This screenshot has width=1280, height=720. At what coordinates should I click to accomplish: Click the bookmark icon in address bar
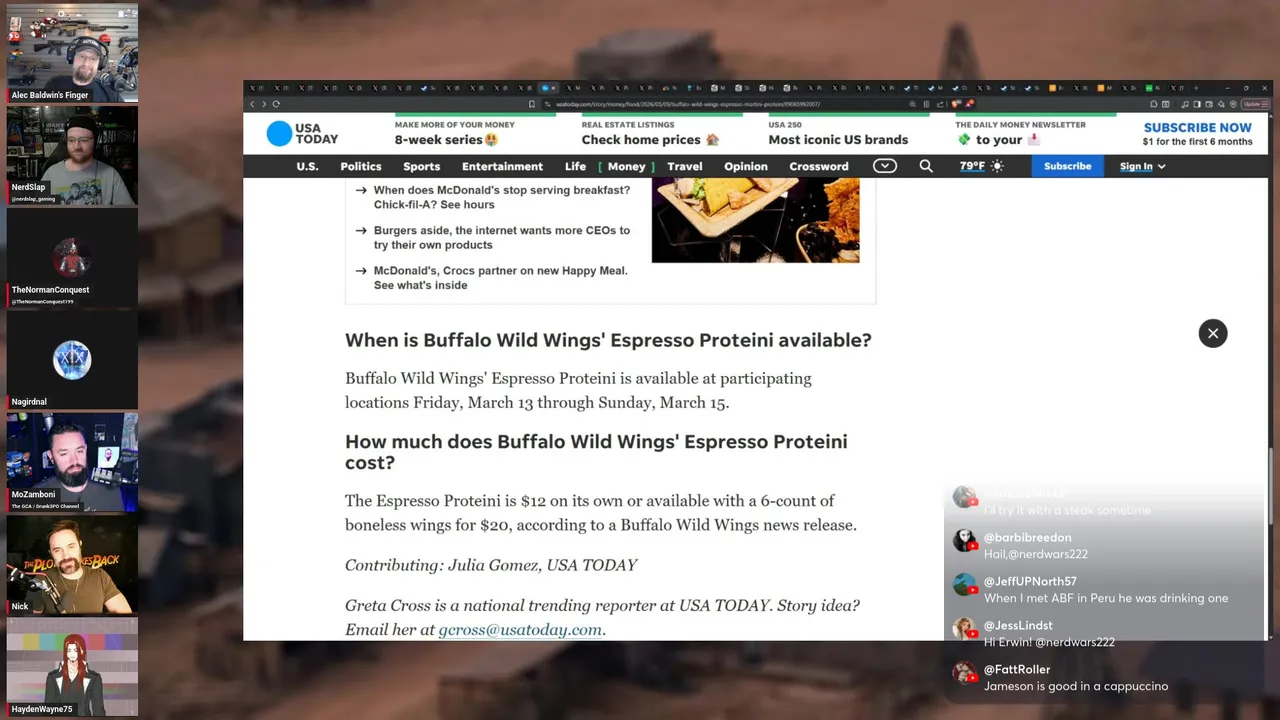[x=532, y=104]
